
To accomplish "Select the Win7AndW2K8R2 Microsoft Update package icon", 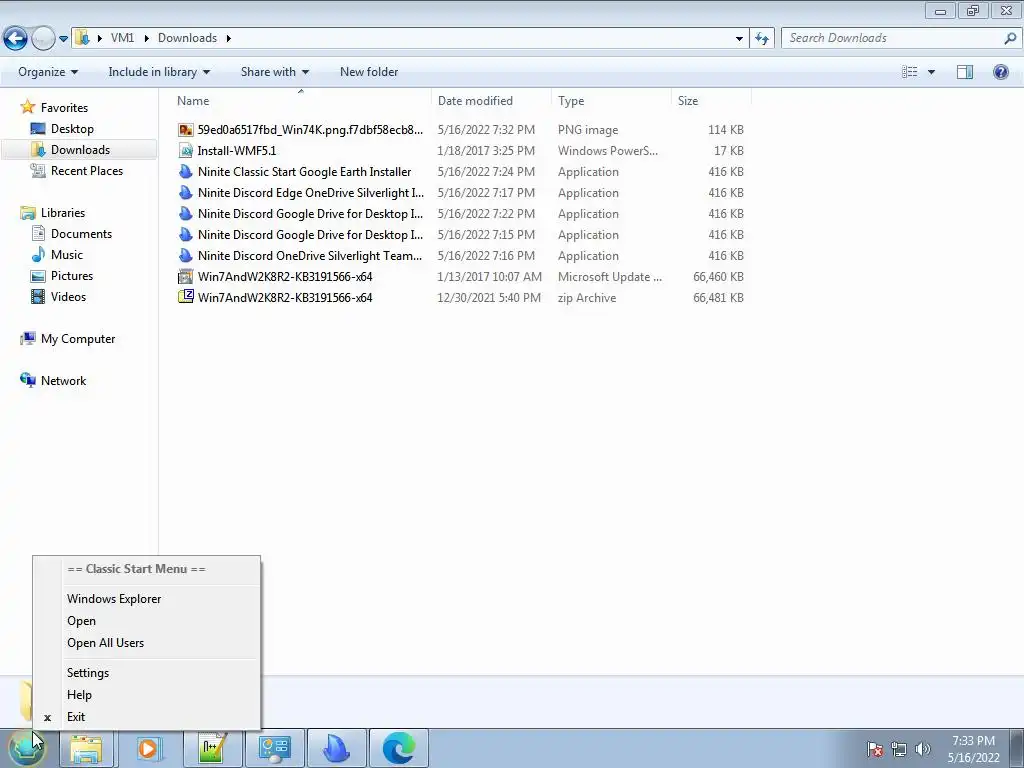I will 185,276.
